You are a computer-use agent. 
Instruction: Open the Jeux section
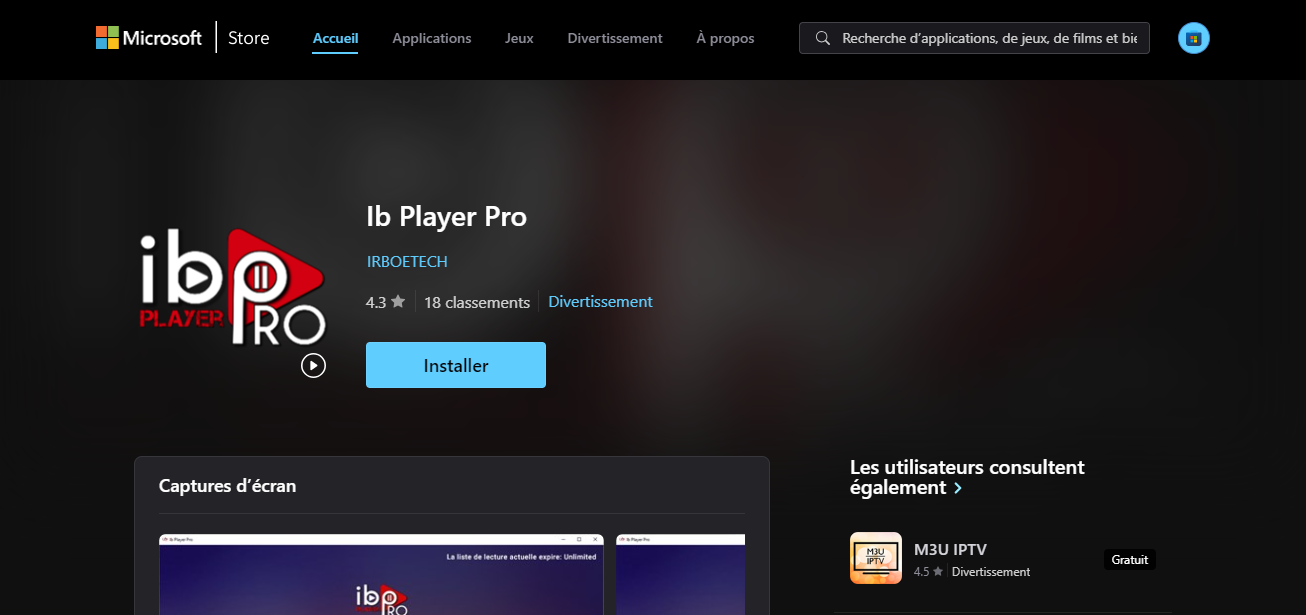[x=518, y=38]
